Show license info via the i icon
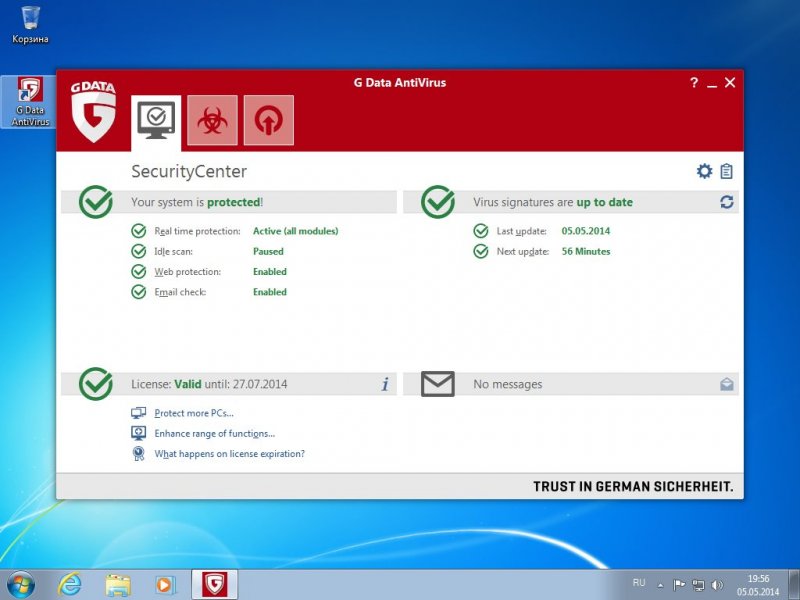 385,384
